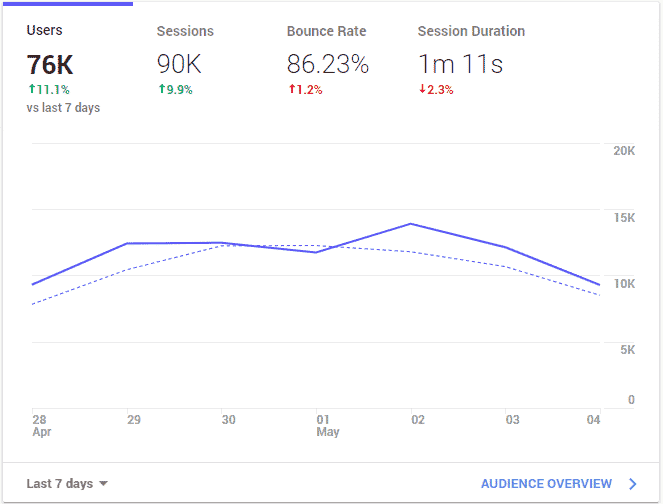
Task: Open the Audience Overview link
Action: pos(546,484)
